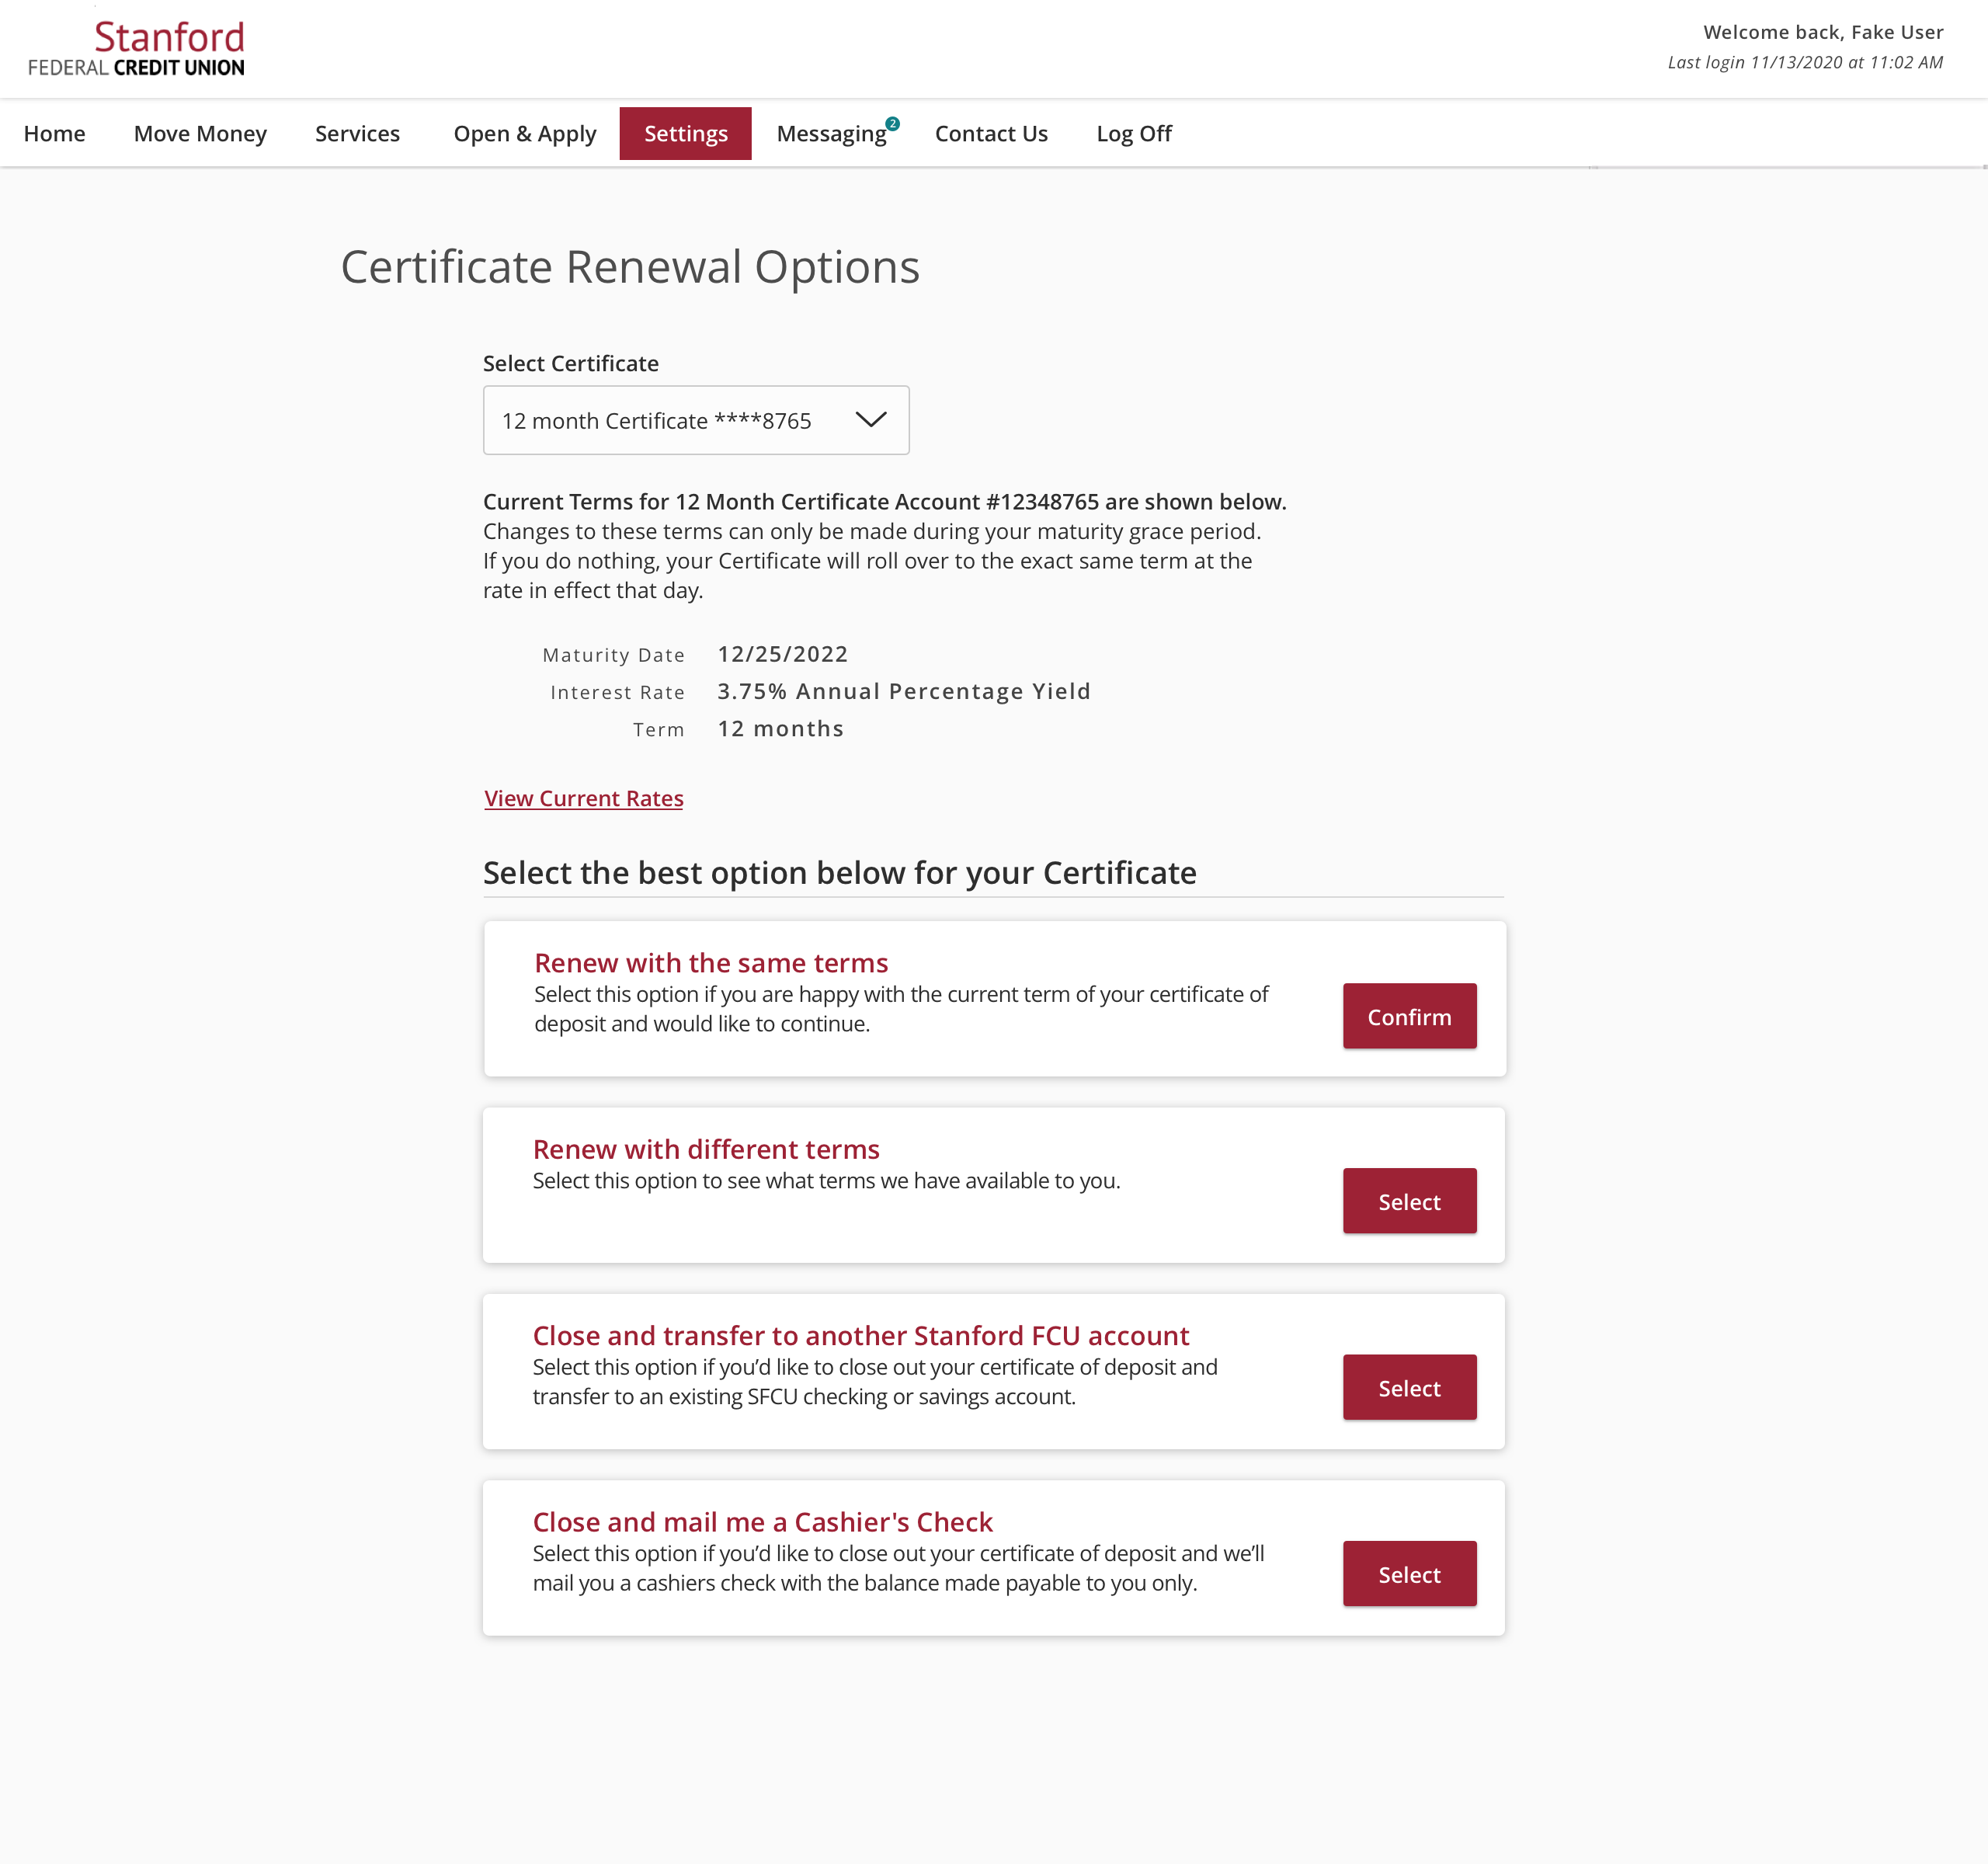Screen dimensions: 1988x1864
Task: Click the Services navigation link
Action: click(x=356, y=133)
